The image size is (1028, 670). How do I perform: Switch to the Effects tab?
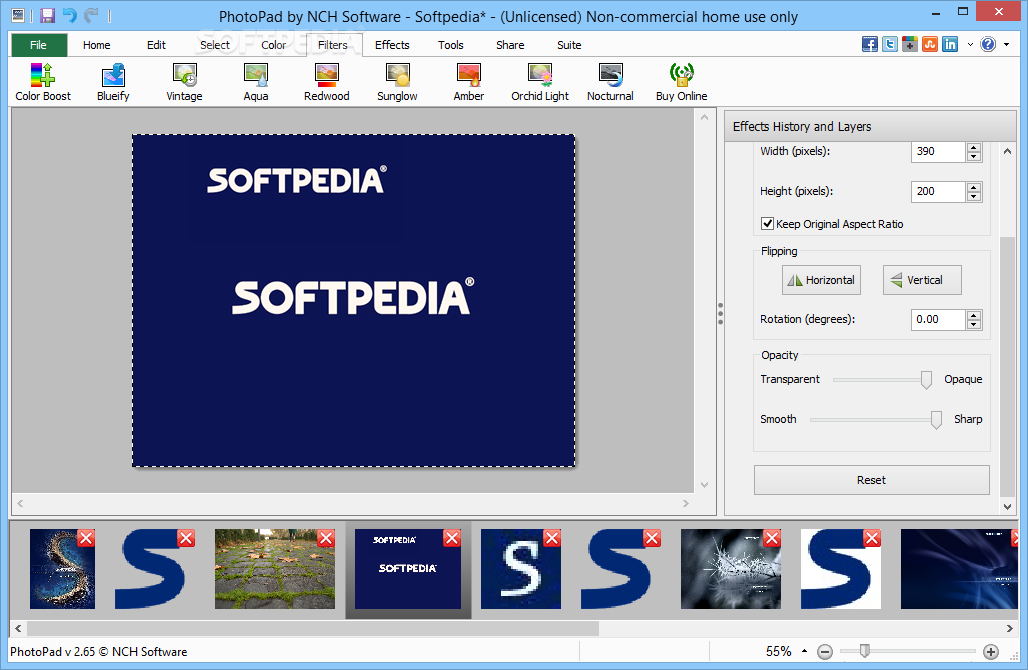pyautogui.click(x=392, y=45)
